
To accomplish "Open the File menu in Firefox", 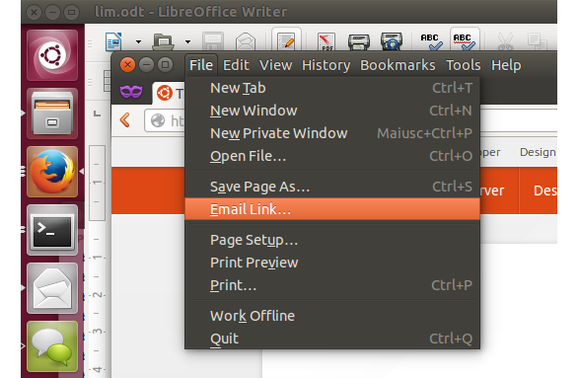I will 201,65.
